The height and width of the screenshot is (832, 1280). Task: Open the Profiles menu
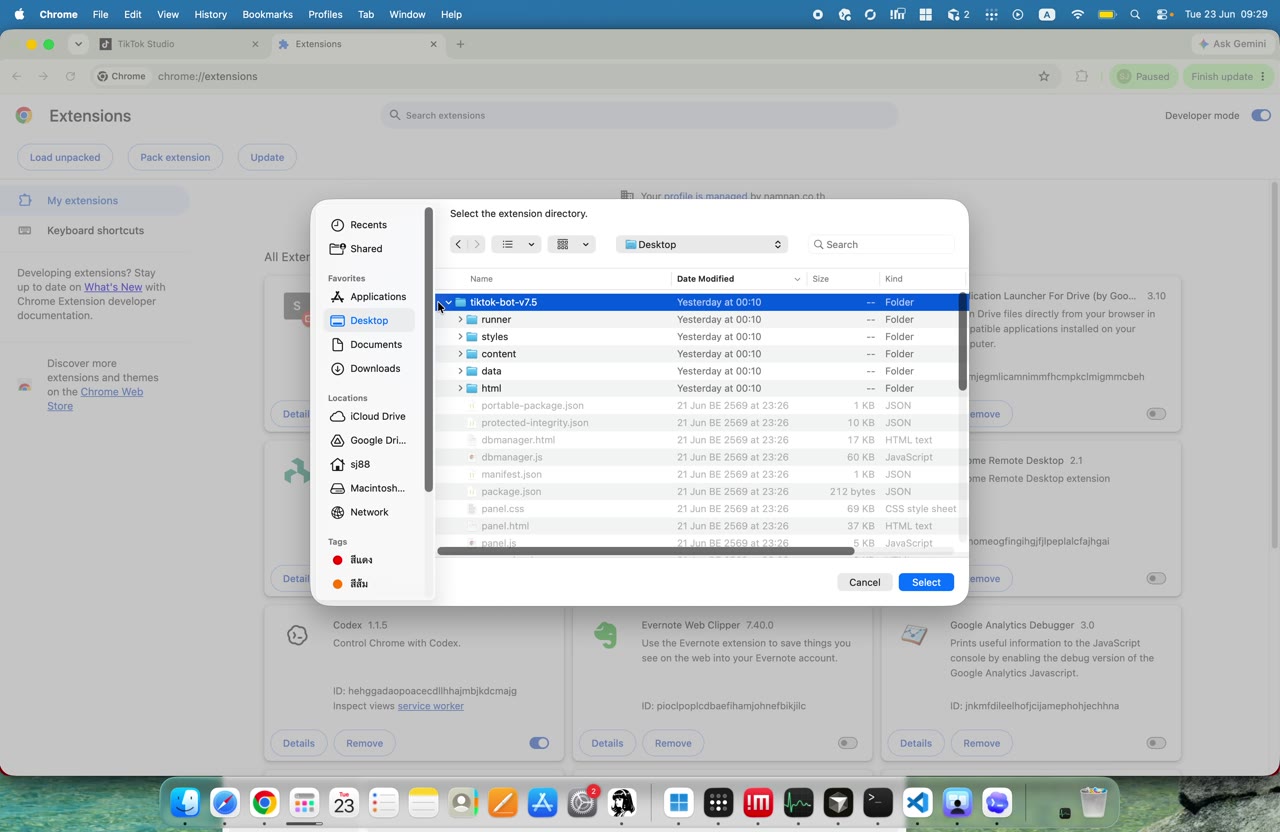[x=325, y=15]
